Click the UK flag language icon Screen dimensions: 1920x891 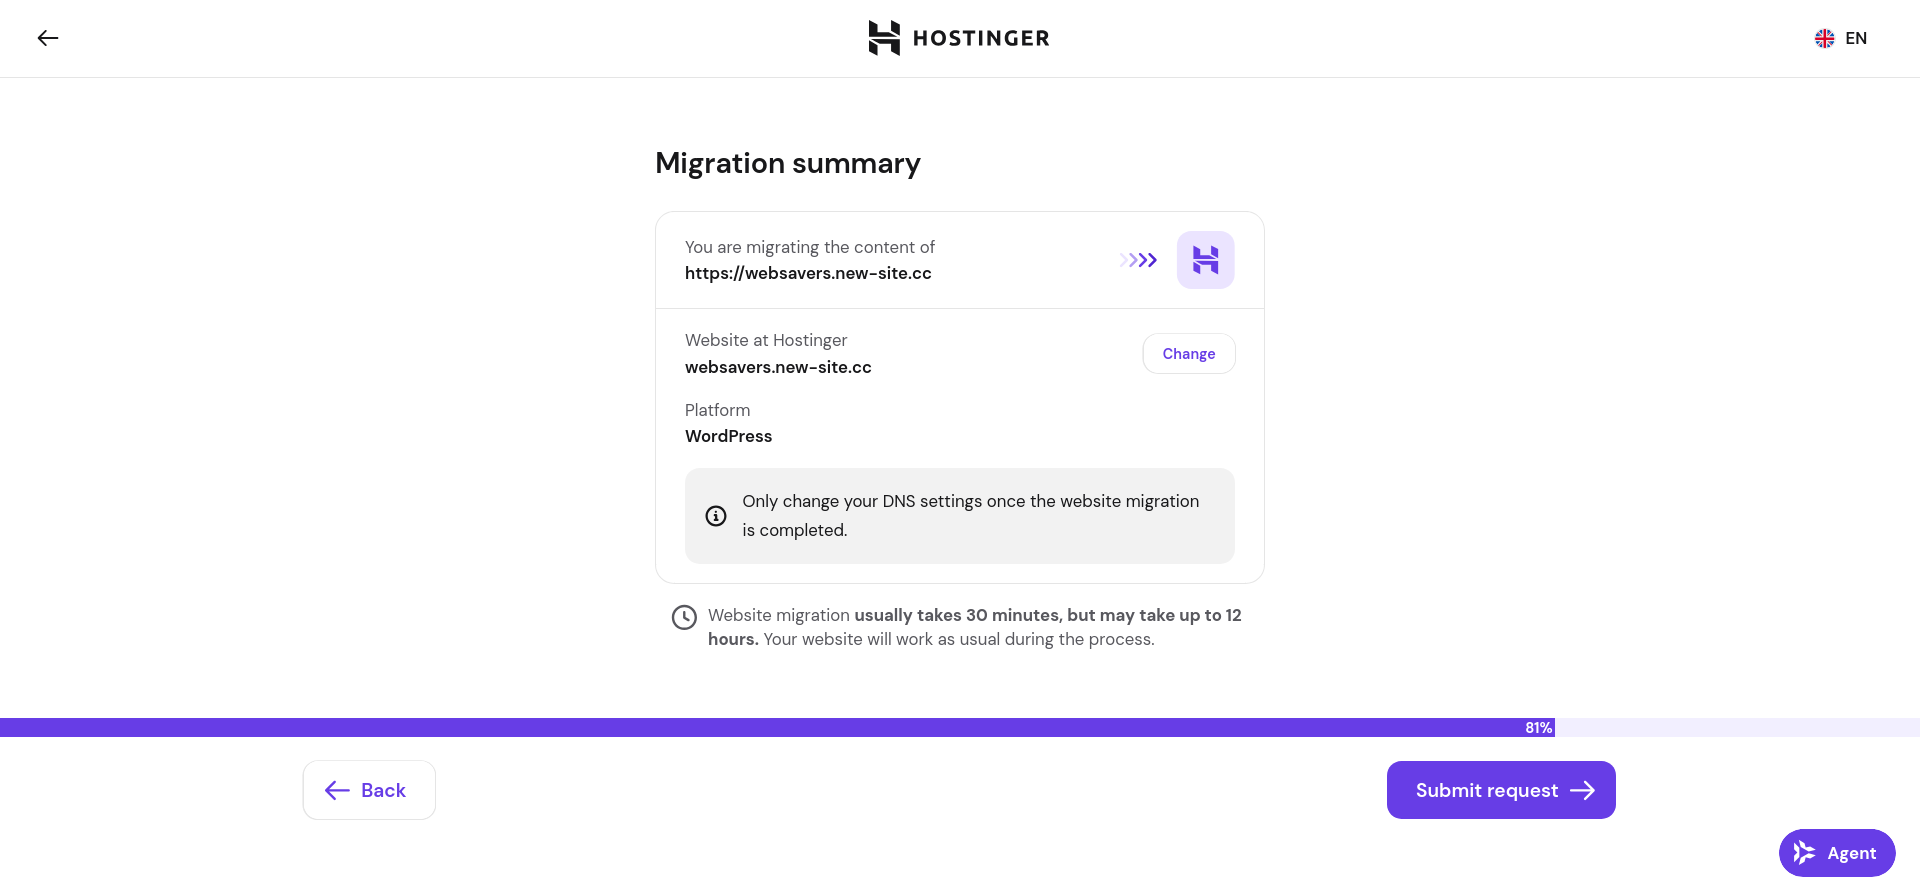pyautogui.click(x=1825, y=38)
